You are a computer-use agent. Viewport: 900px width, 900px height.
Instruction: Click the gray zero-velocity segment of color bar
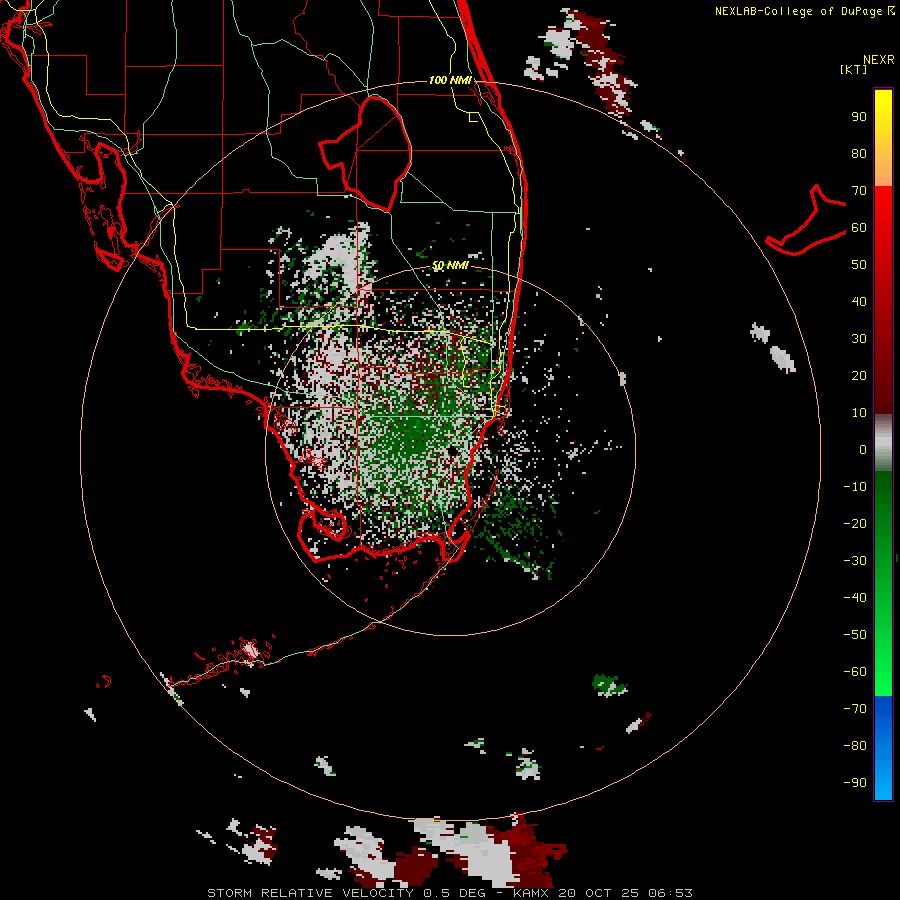(883, 443)
